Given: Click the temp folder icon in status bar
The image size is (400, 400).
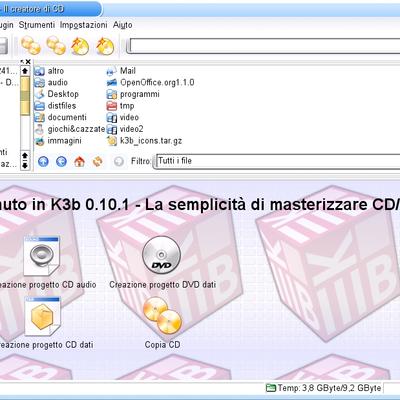Looking at the screenshot, I should tap(271, 388).
